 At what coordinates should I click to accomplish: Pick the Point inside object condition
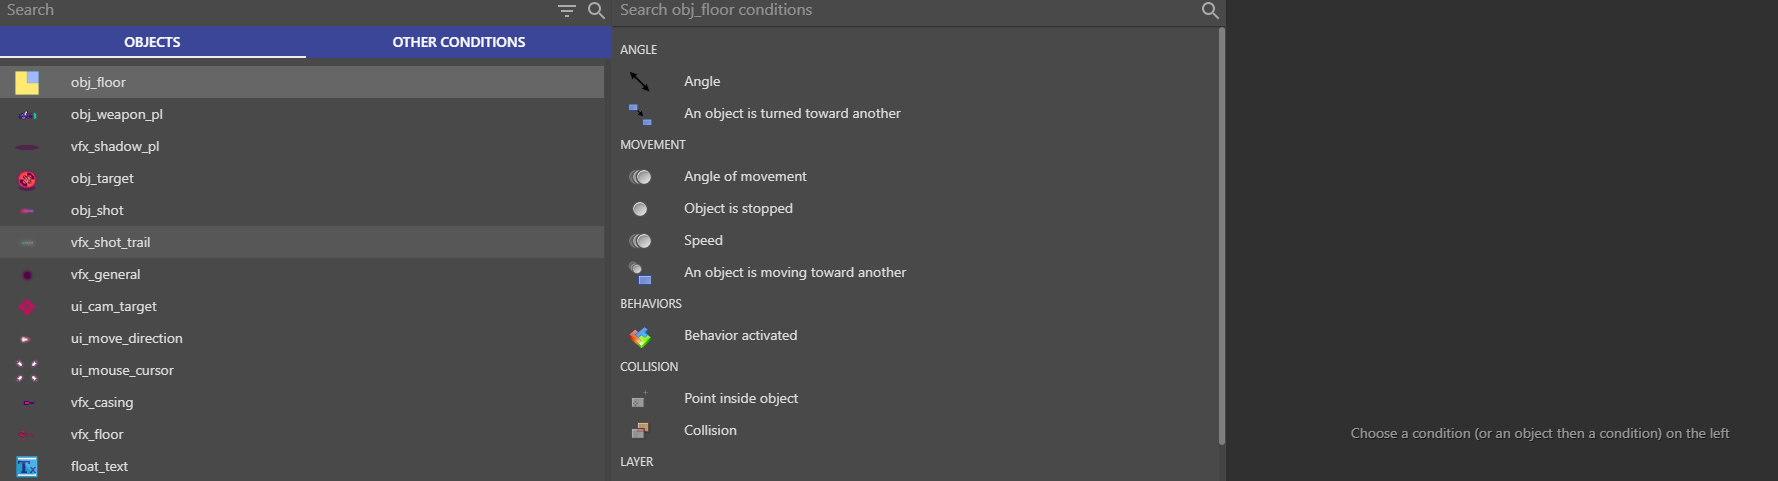740,399
